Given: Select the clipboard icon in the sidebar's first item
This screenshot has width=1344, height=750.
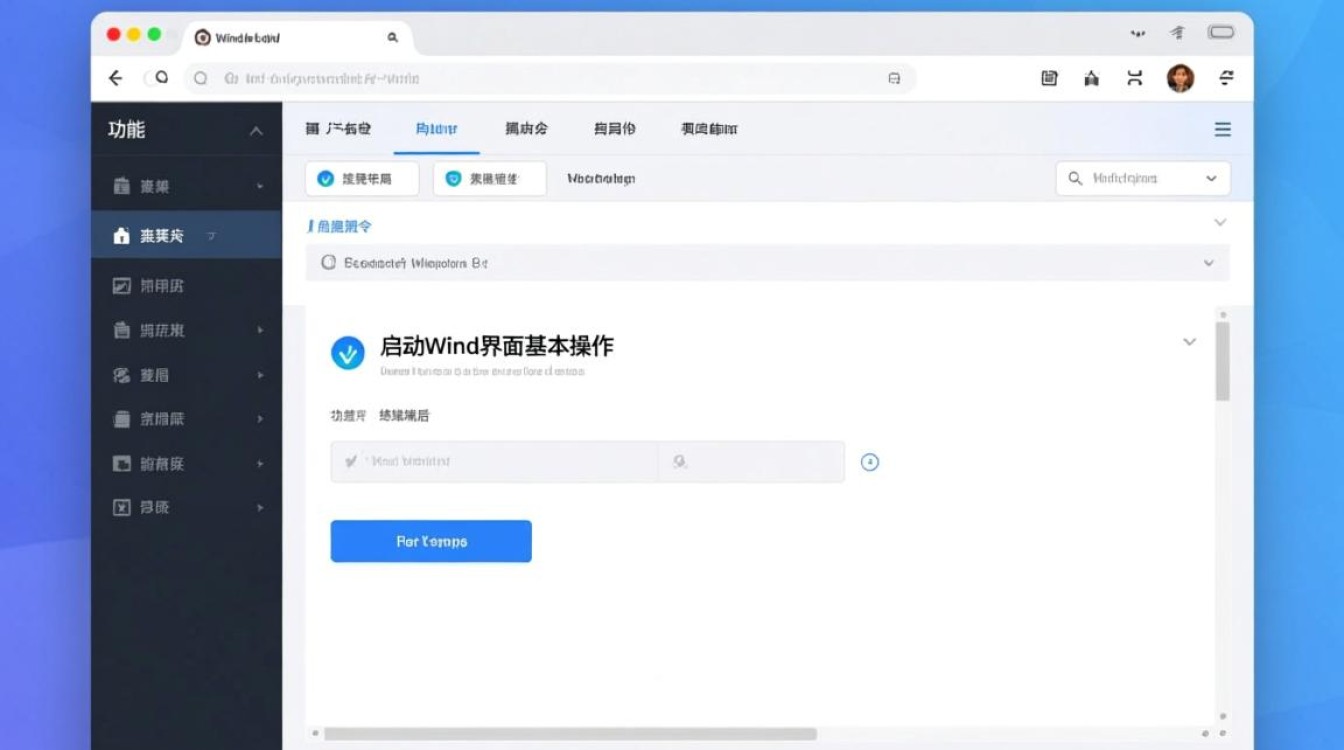Looking at the screenshot, I should coord(120,186).
